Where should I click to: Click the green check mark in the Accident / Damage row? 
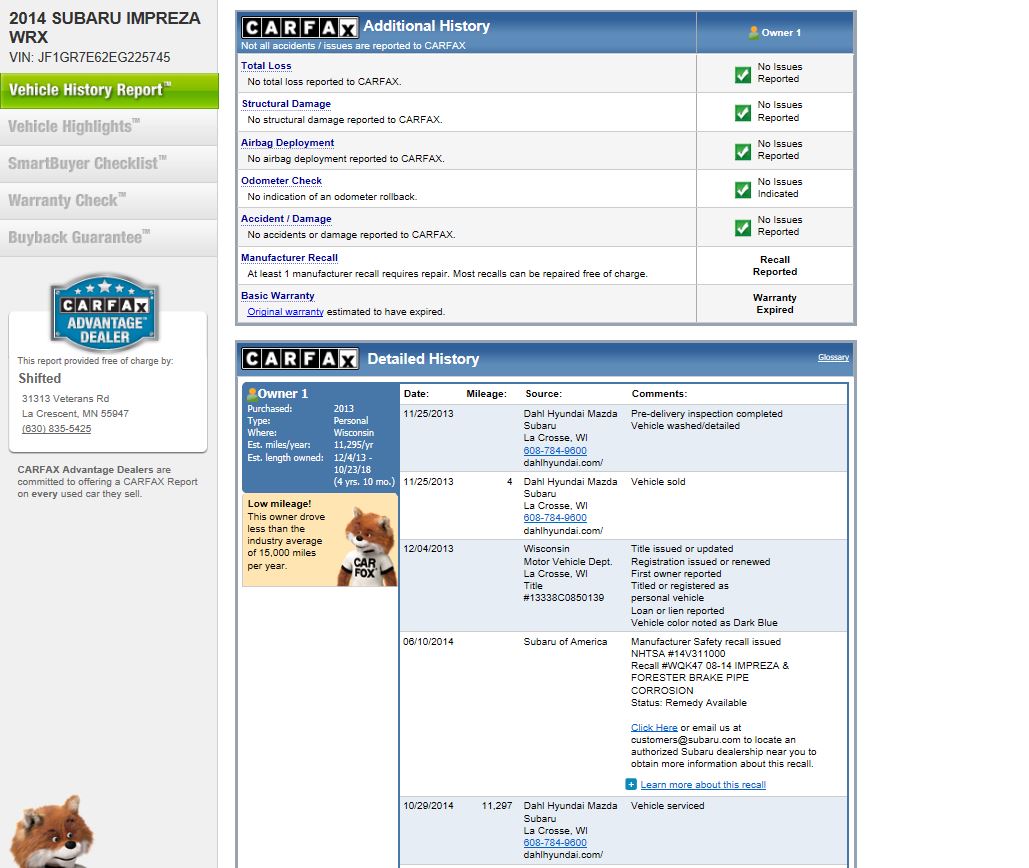743,228
